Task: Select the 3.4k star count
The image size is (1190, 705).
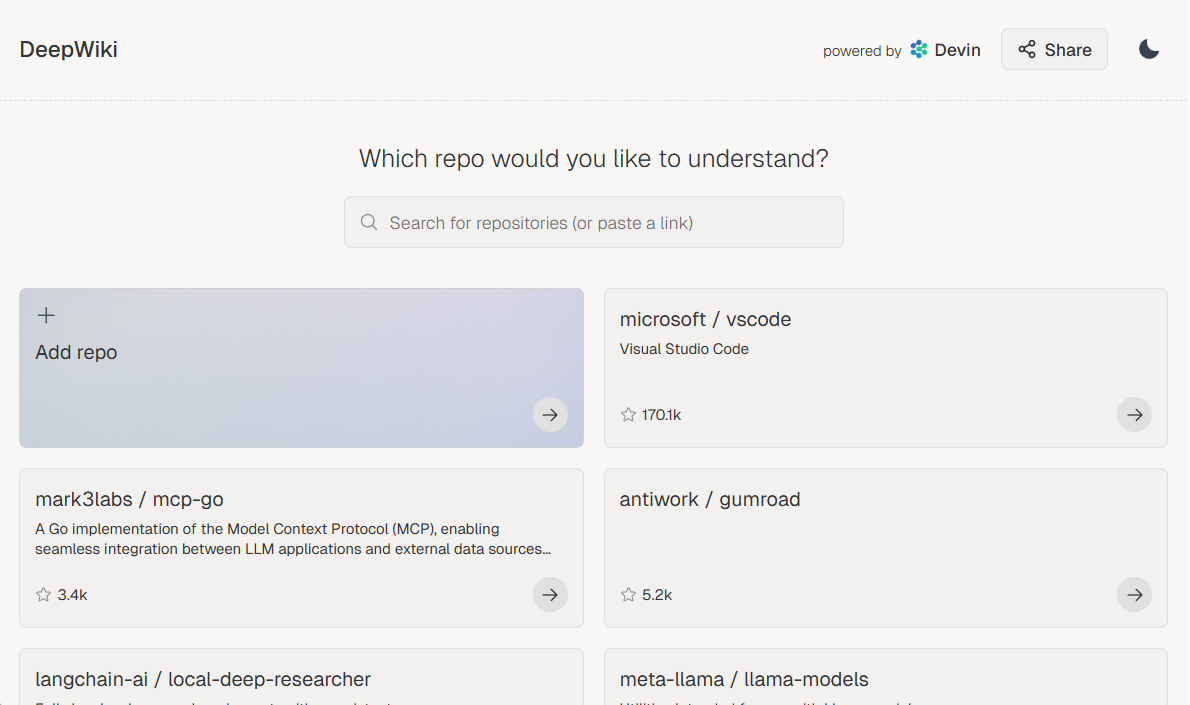Action: [x=72, y=595]
